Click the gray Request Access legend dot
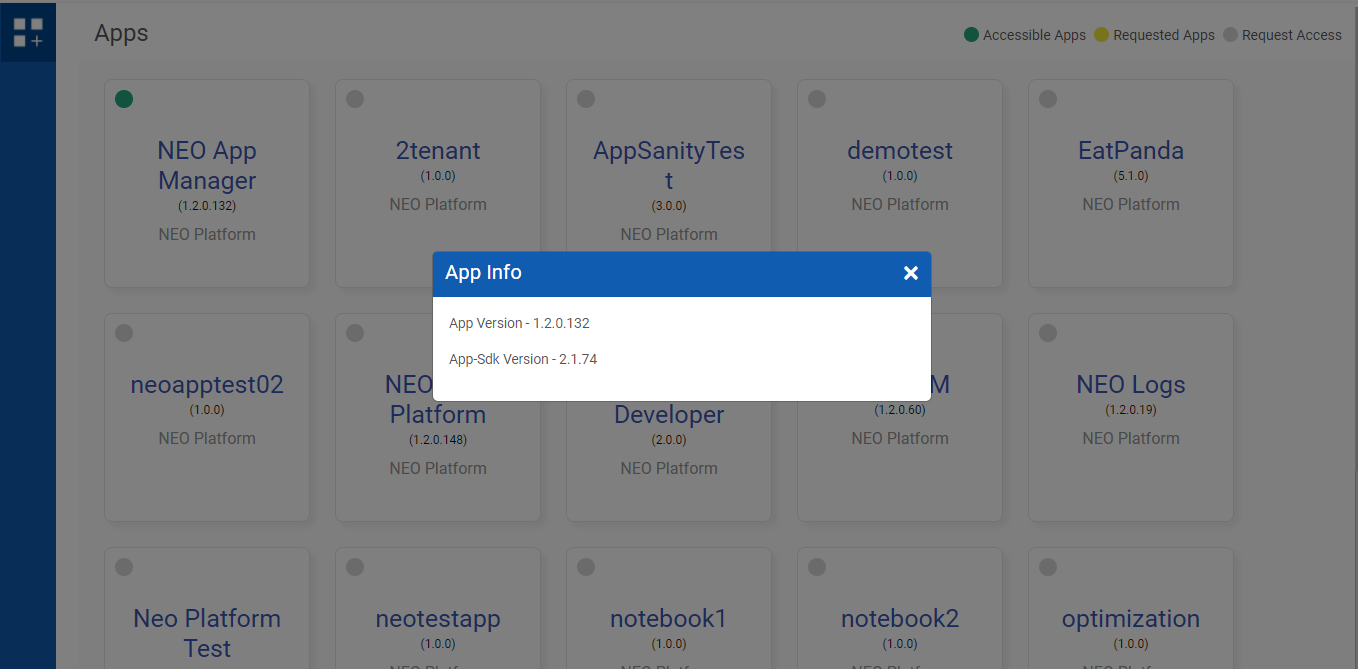This screenshot has height=669, width=1358. pyautogui.click(x=1230, y=35)
